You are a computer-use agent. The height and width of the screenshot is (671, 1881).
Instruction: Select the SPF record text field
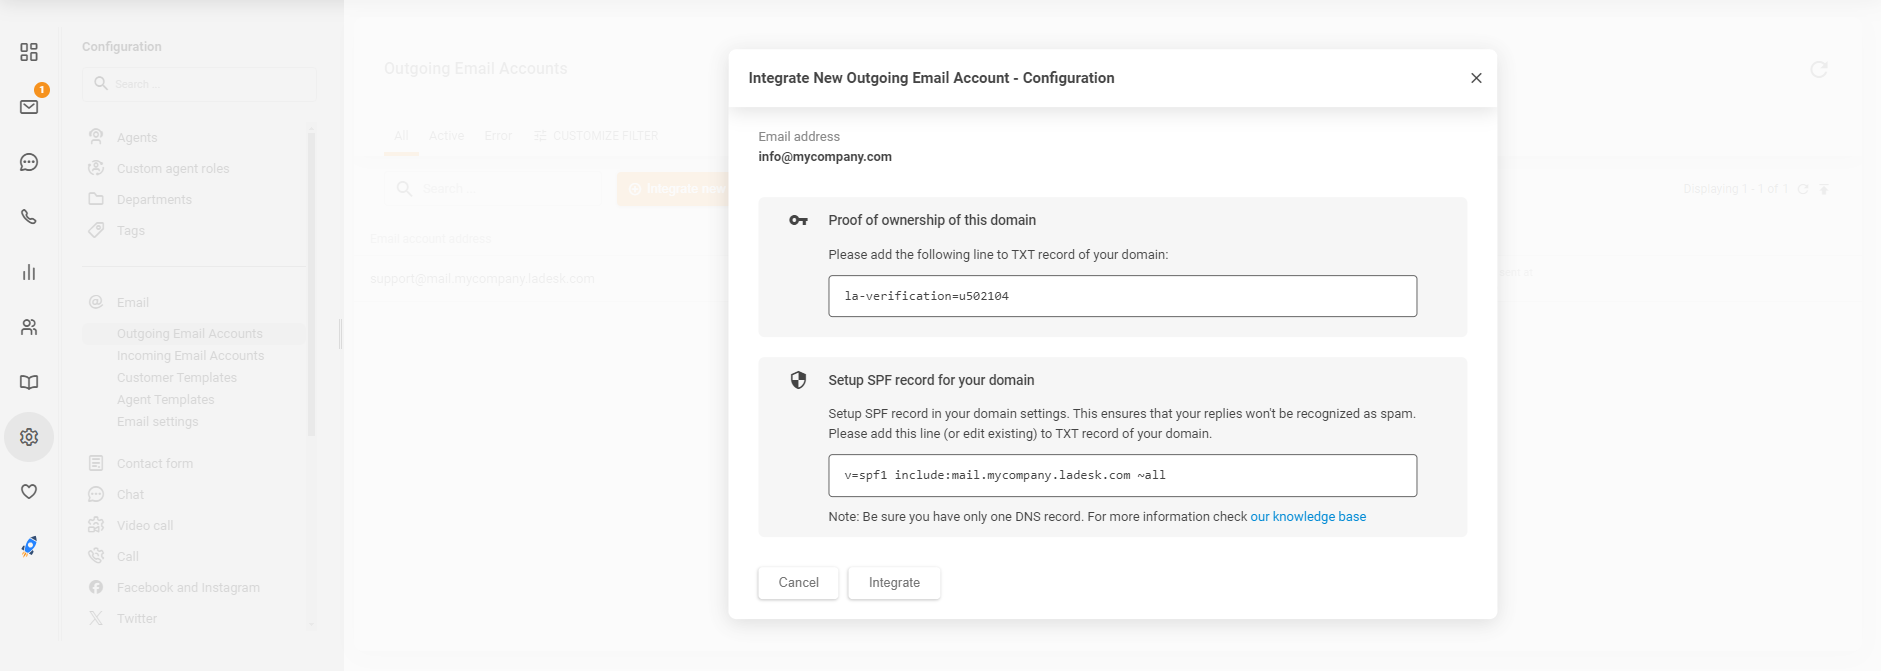pos(1122,476)
